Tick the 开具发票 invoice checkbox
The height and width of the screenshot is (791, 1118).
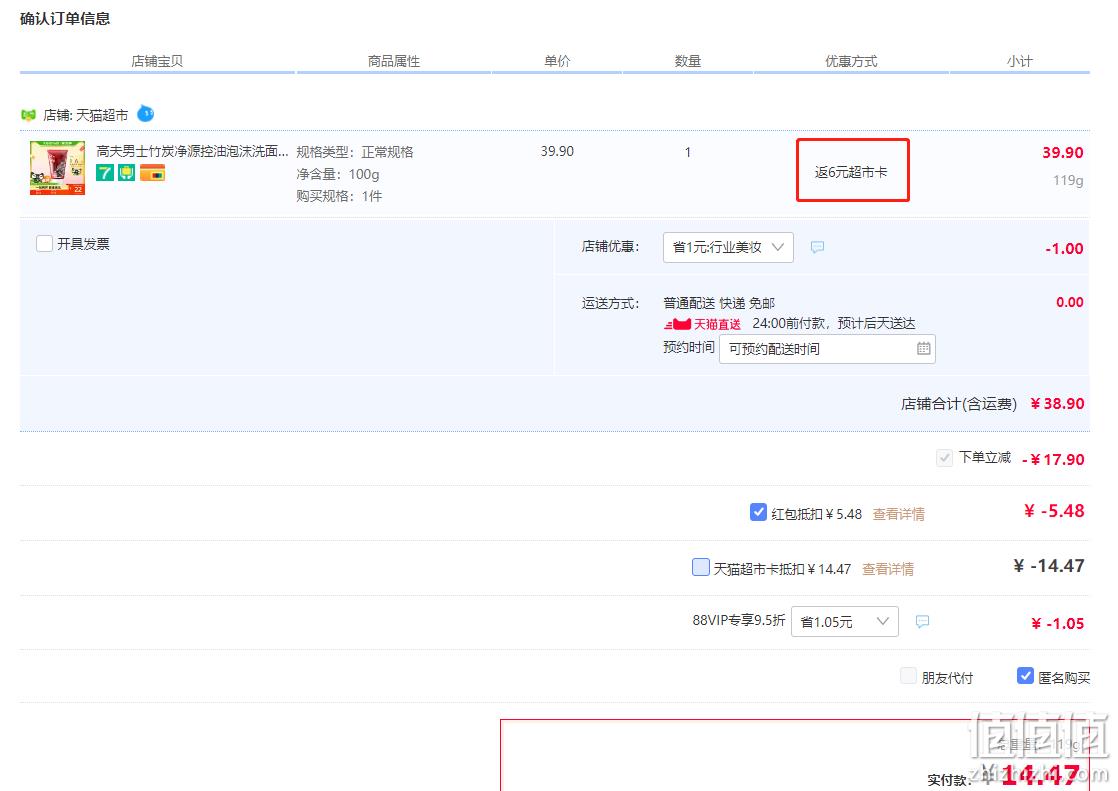(x=44, y=244)
